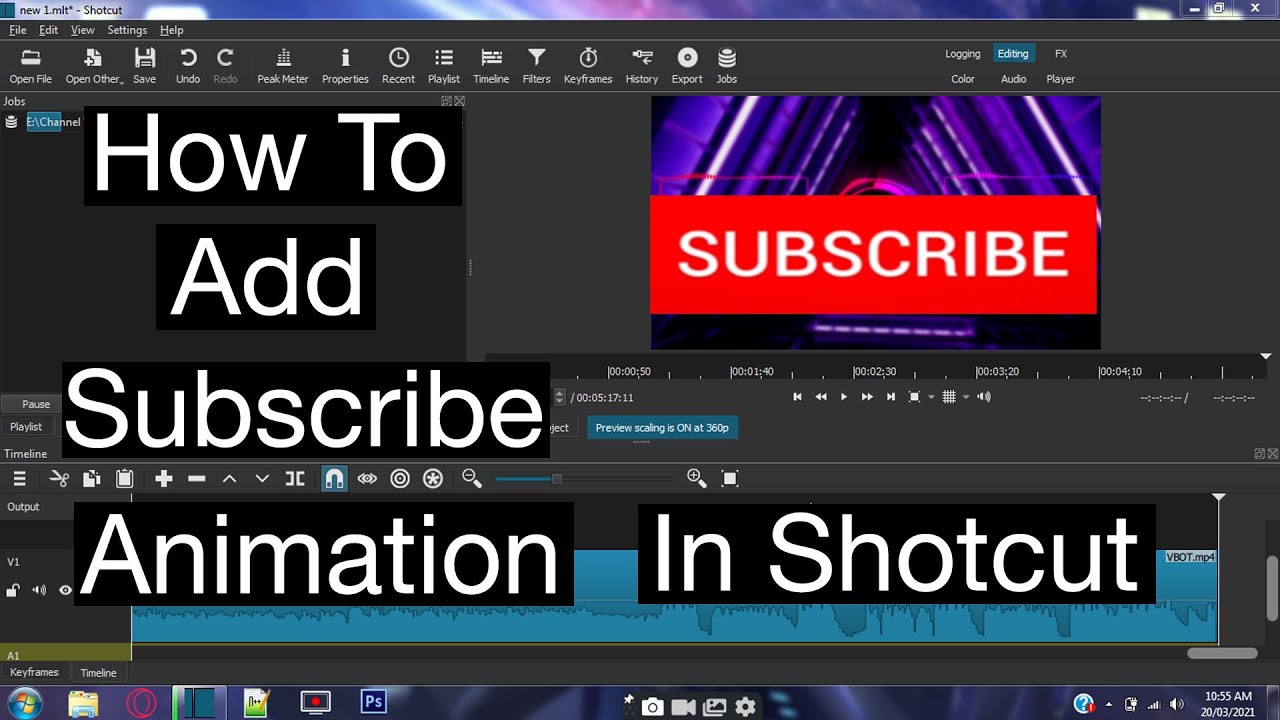Switch to the bottom Timeline tab

pos(99,673)
